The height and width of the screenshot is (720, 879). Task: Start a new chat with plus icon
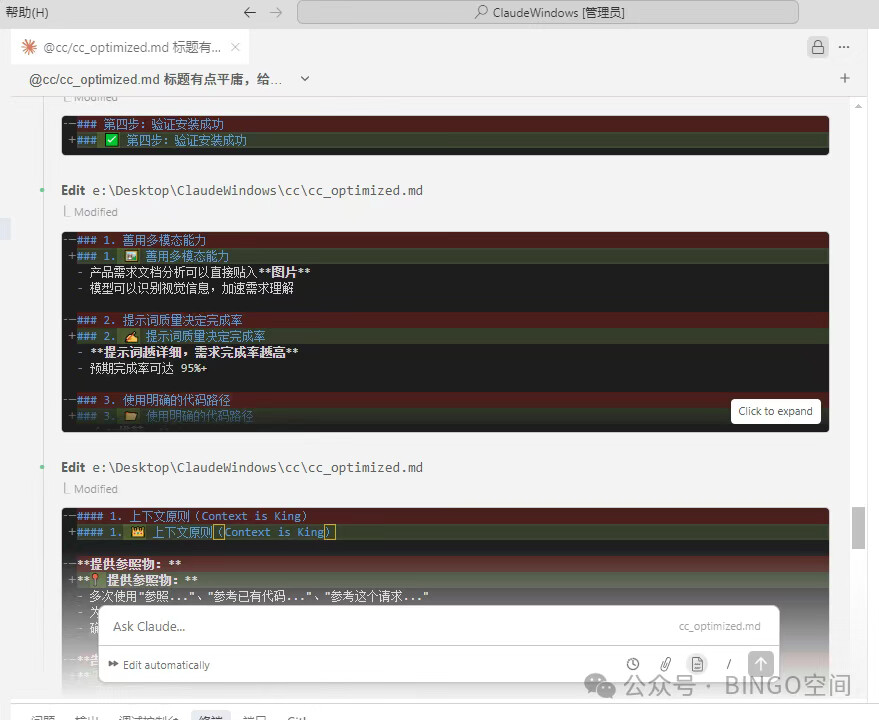tap(845, 78)
